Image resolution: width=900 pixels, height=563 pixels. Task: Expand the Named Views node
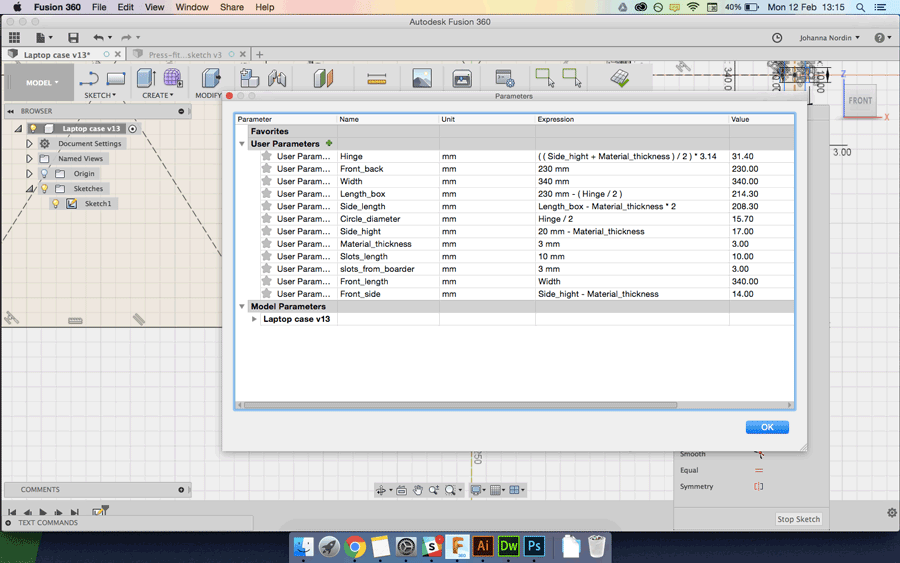29,158
